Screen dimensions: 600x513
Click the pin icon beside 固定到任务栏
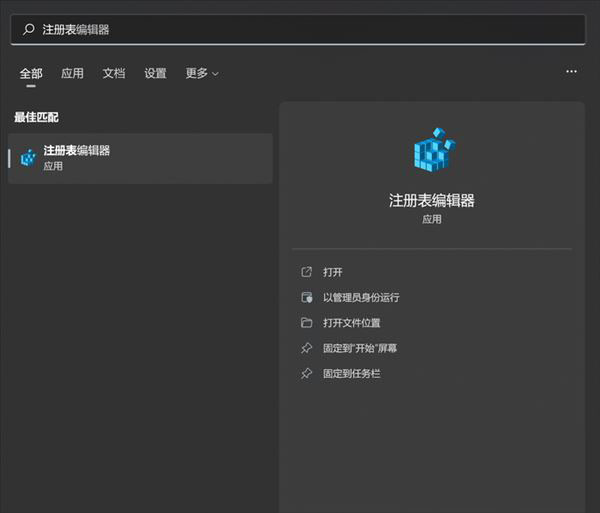(x=307, y=373)
